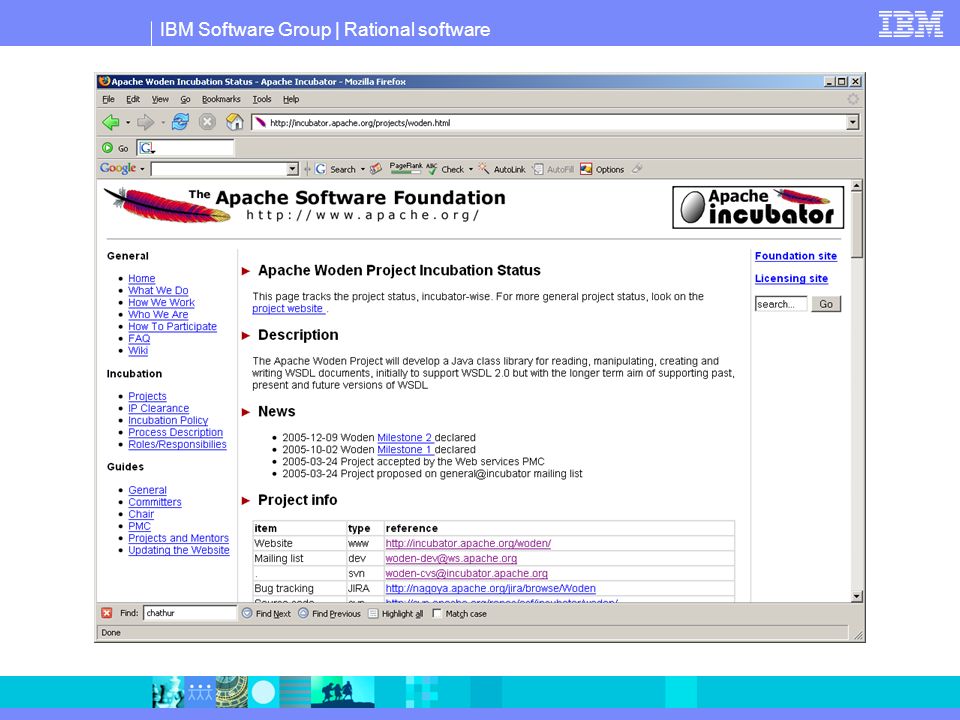Open the IP Clearance sidebar link

click(158, 408)
